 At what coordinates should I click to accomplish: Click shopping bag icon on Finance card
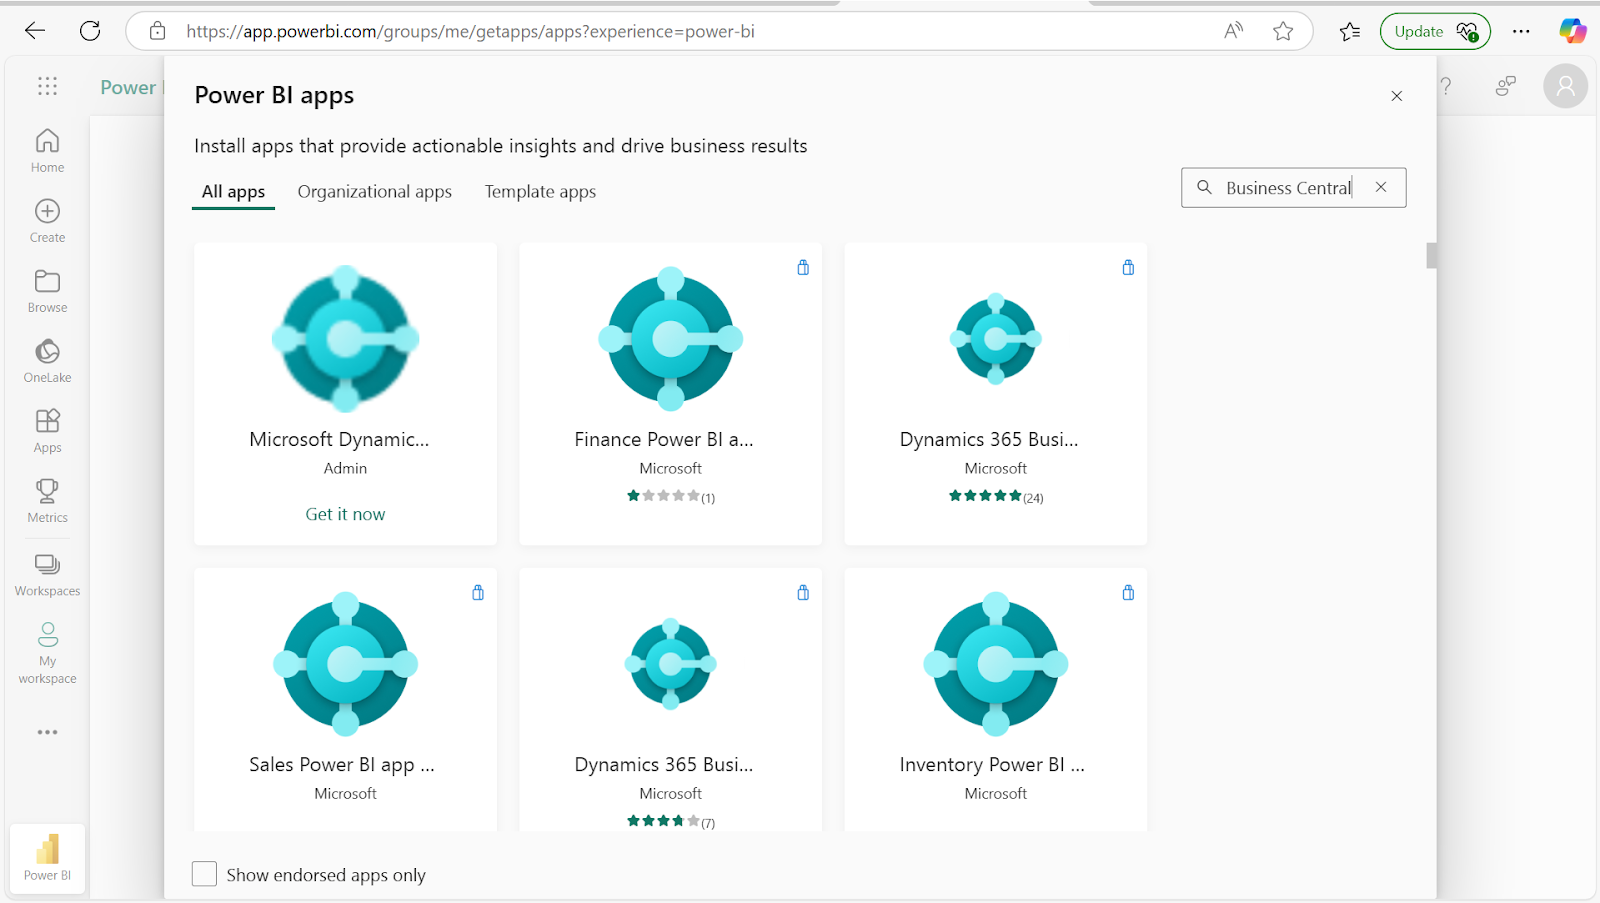tap(803, 267)
